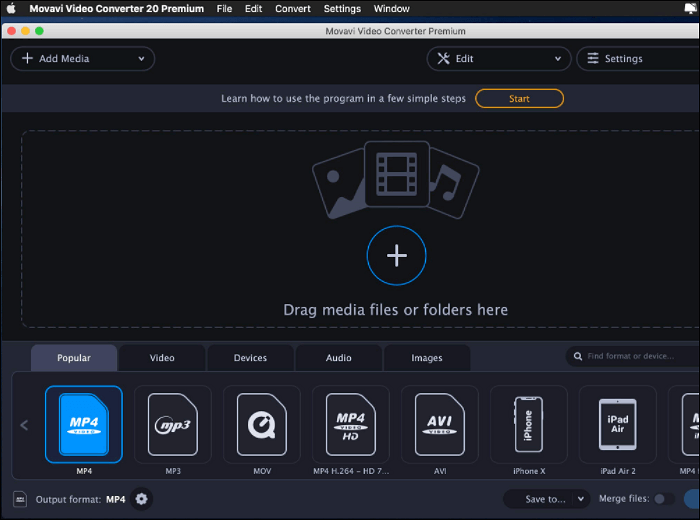The width and height of the screenshot is (700, 520).
Task: Choose the MP3 audio format icon
Action: tap(173, 424)
